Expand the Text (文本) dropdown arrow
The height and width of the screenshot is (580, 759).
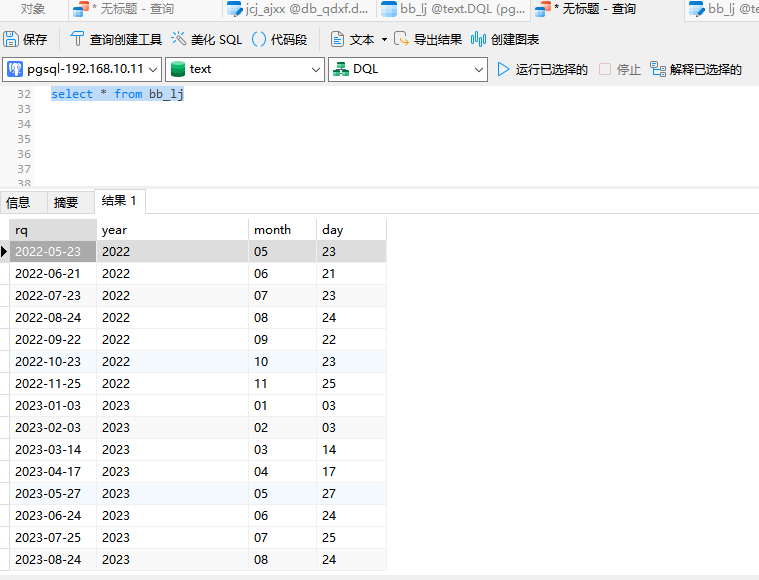[384, 40]
